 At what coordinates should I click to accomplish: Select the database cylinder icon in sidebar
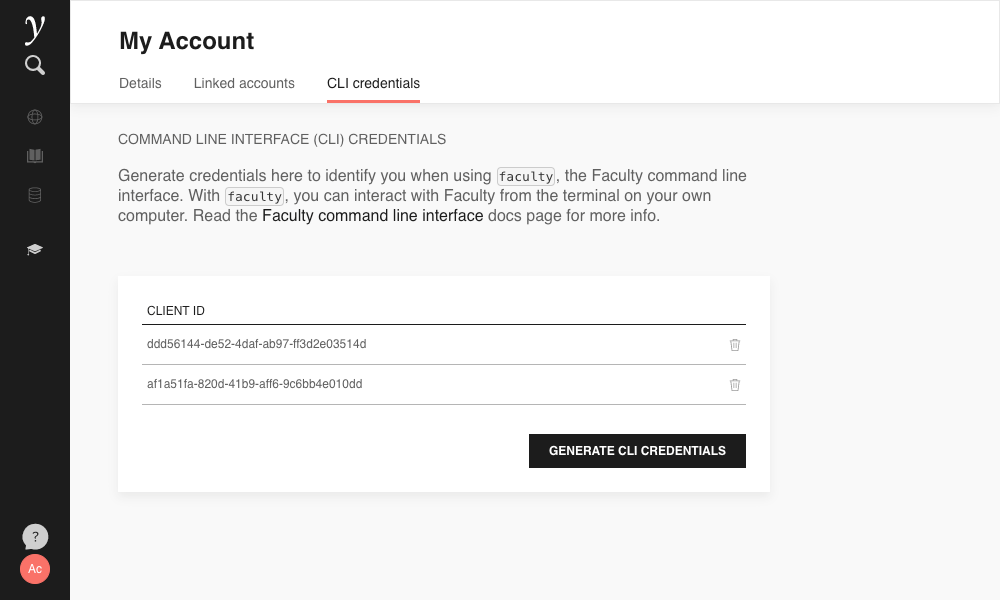(x=35, y=195)
